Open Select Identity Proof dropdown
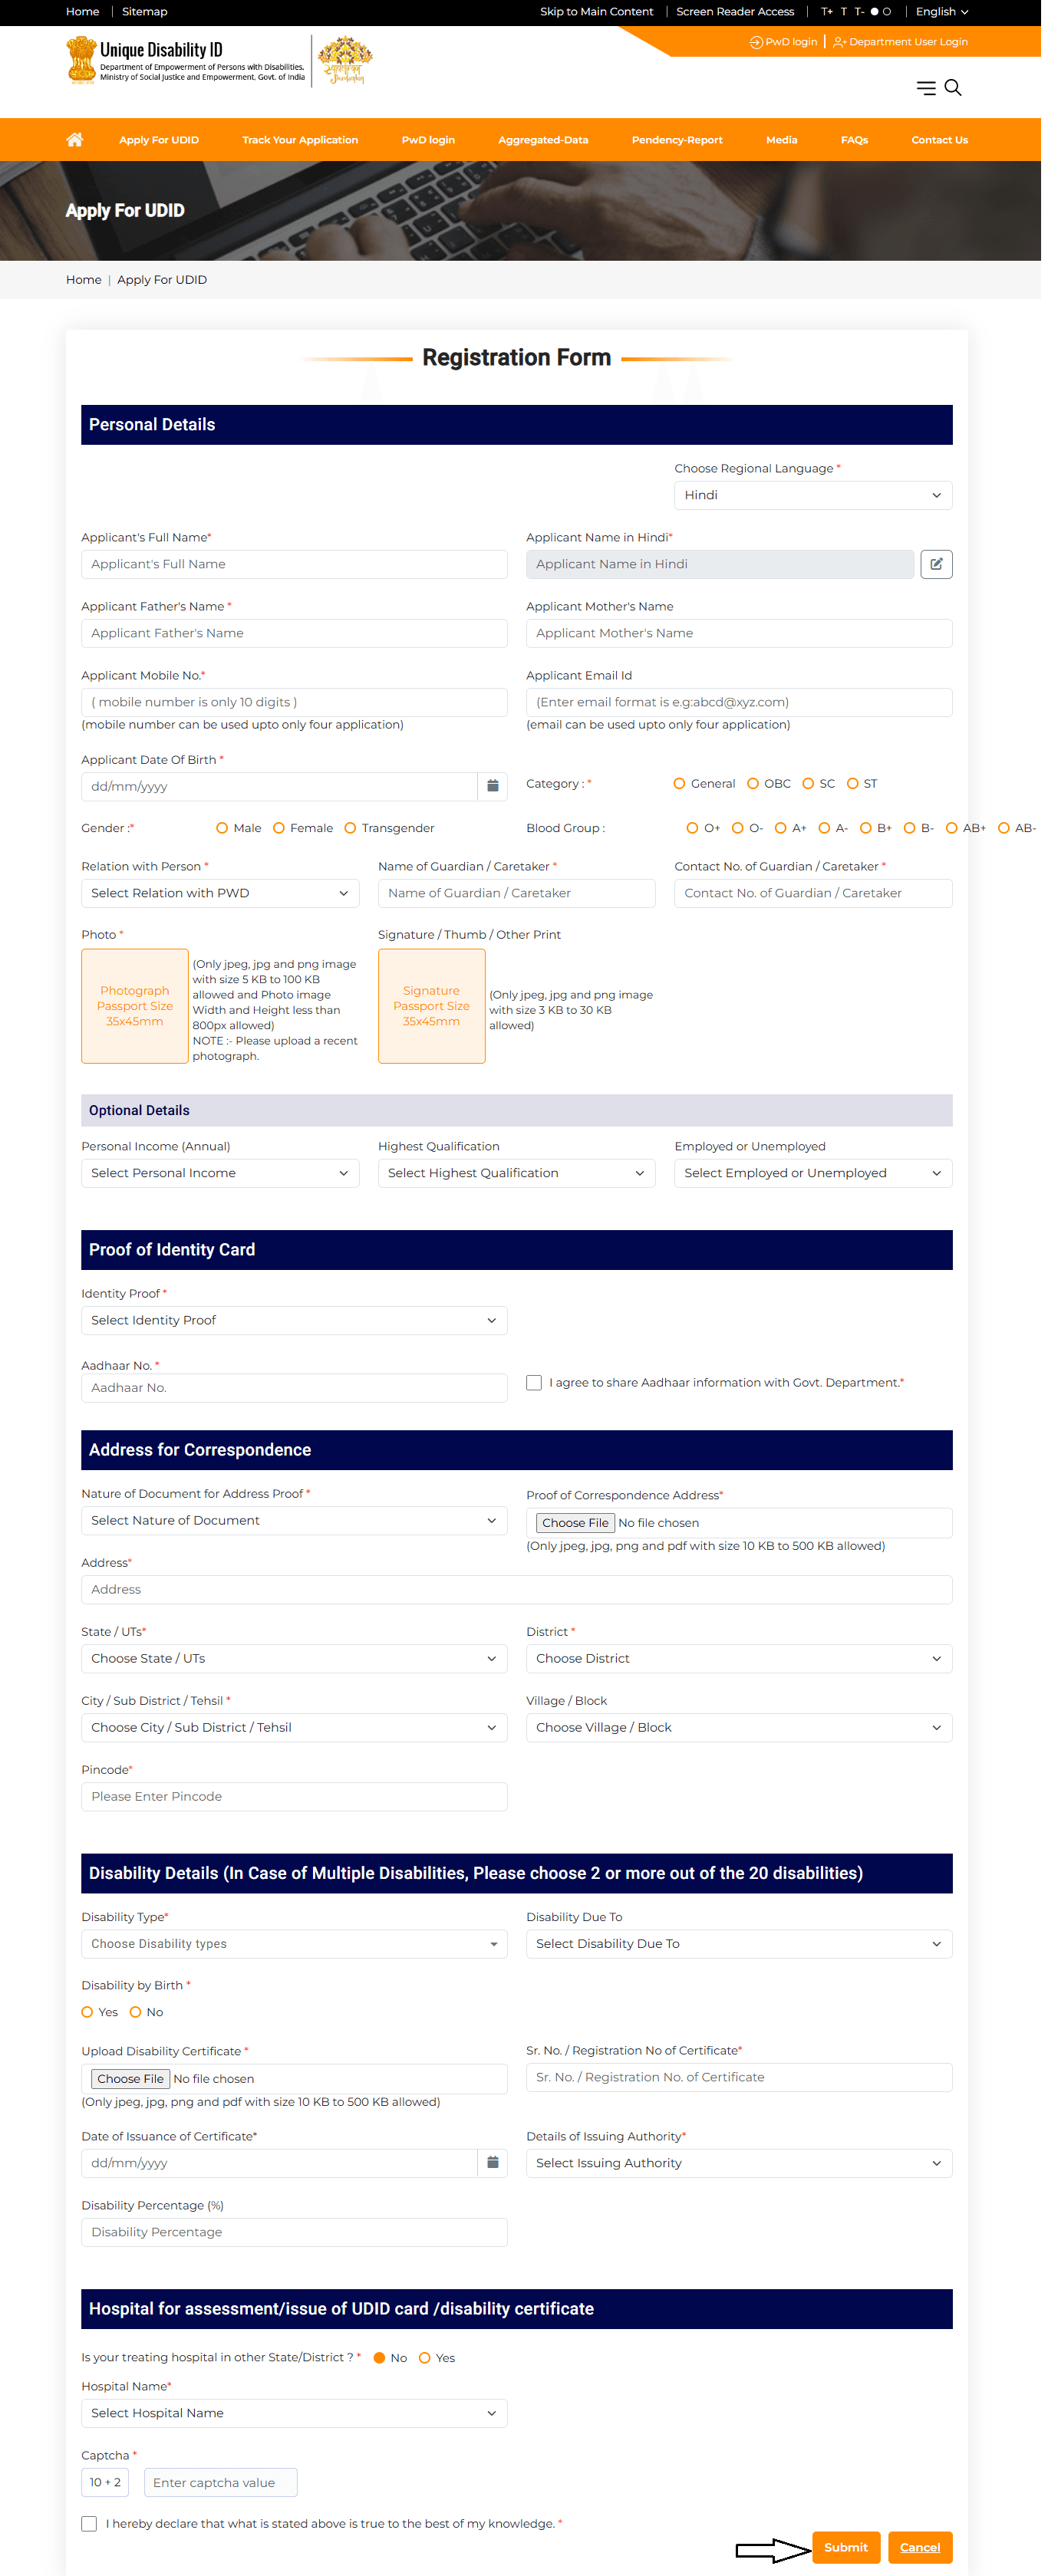1048x2576 pixels. pos(294,1320)
